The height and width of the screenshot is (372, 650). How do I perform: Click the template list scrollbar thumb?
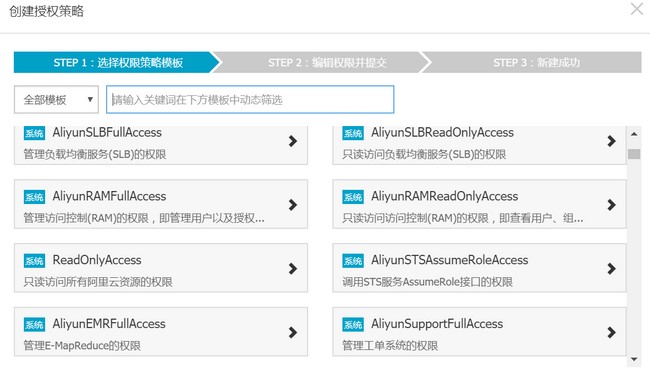[634, 154]
